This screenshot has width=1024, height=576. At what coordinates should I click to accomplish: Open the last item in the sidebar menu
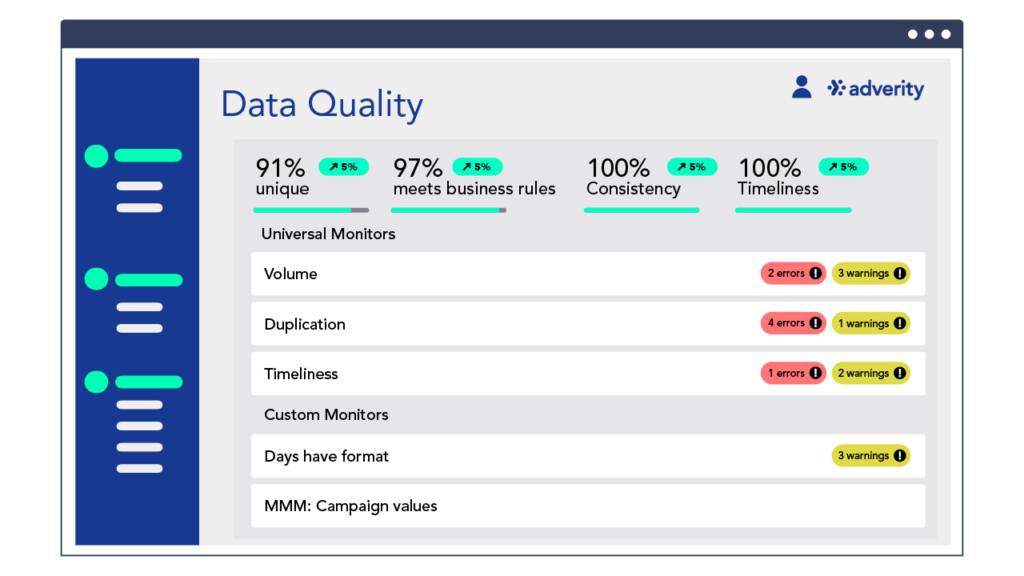[x=139, y=468]
